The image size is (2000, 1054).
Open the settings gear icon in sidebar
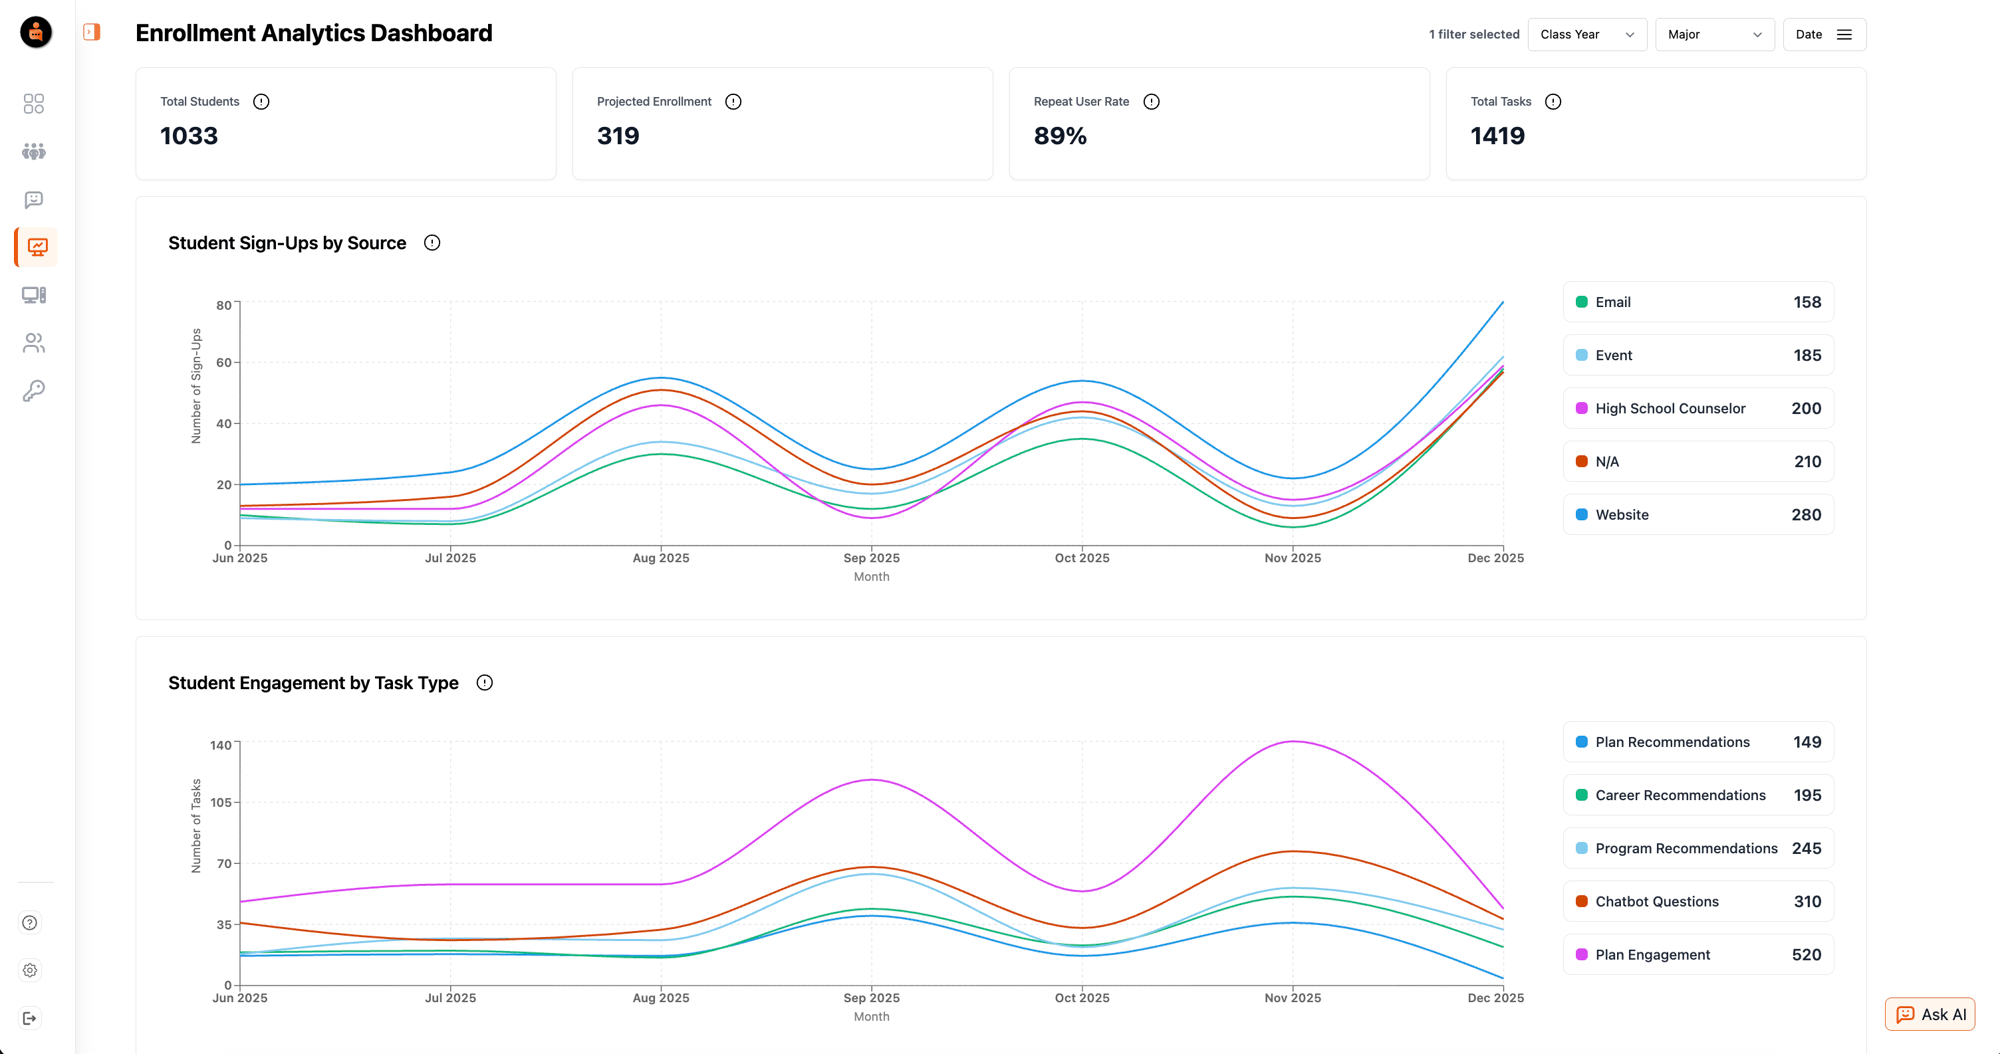tap(30, 970)
